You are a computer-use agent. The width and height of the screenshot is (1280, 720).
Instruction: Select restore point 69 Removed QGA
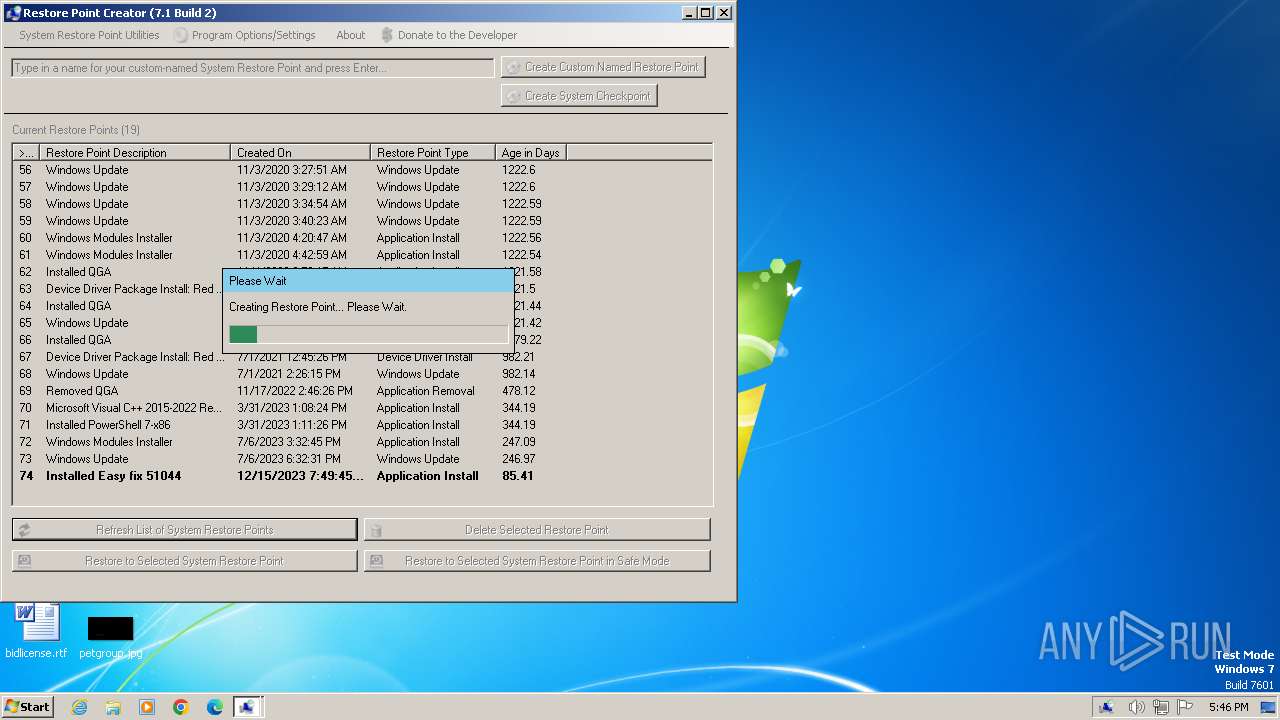(x=363, y=391)
